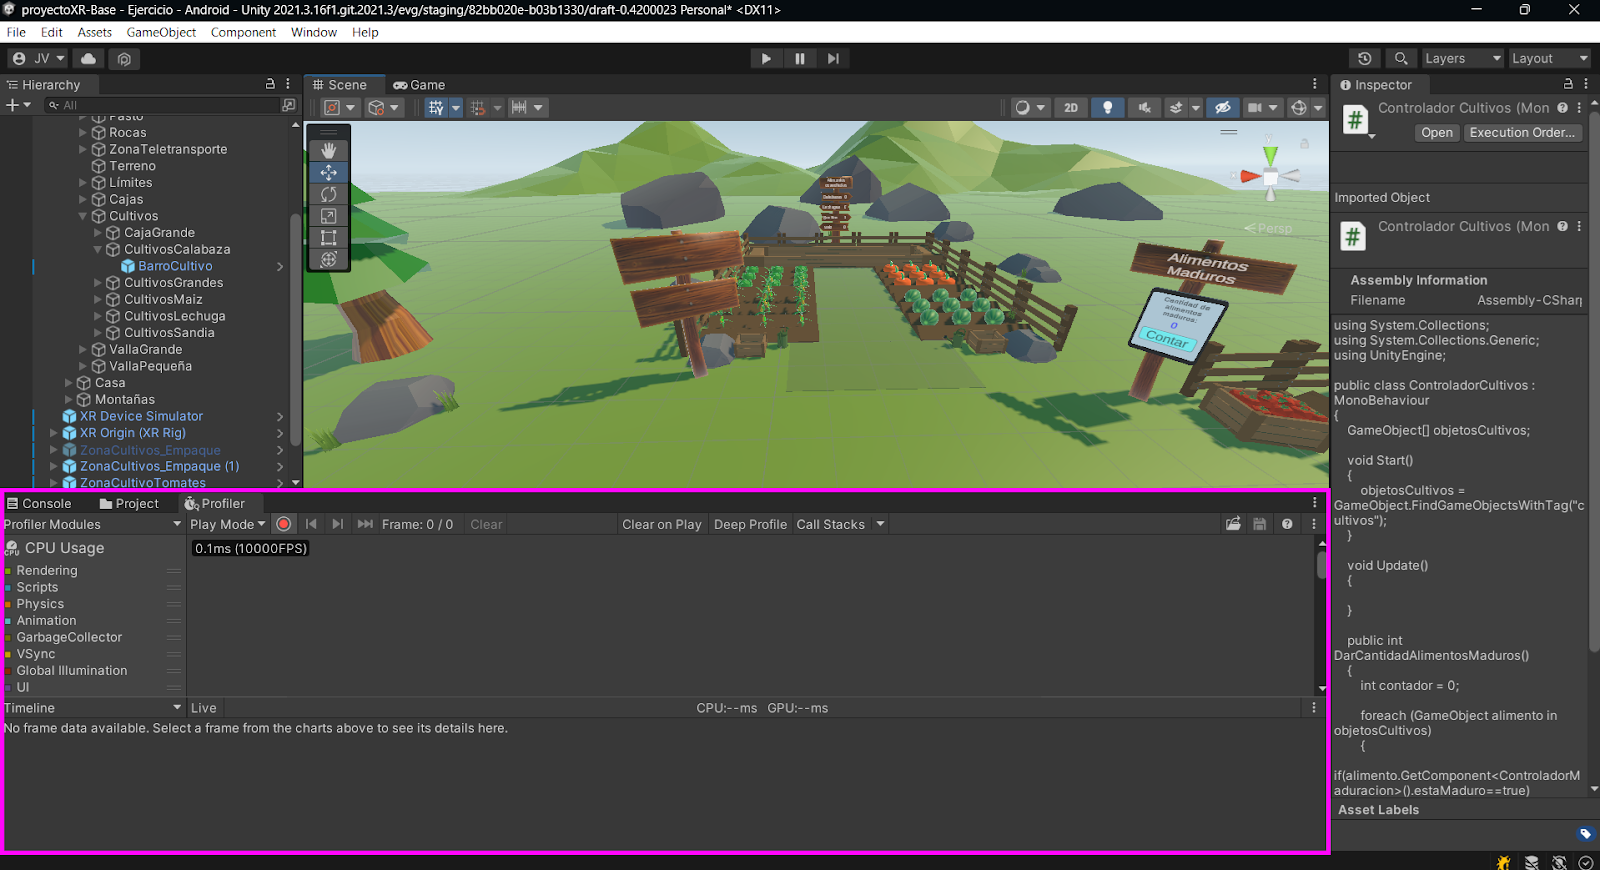Toggle 2D view mode in Scene
1600x870 pixels.
click(x=1071, y=108)
